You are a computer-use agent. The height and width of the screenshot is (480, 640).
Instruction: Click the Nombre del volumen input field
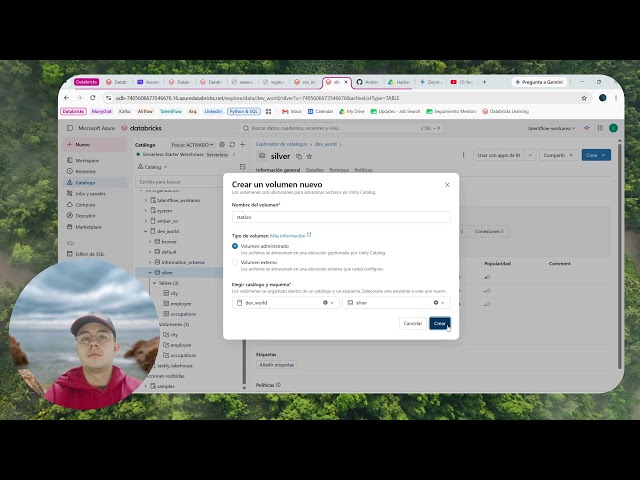click(x=341, y=217)
